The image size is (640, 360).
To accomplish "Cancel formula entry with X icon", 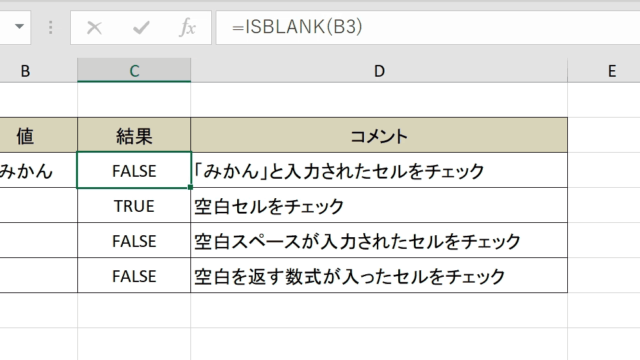I will [94, 28].
